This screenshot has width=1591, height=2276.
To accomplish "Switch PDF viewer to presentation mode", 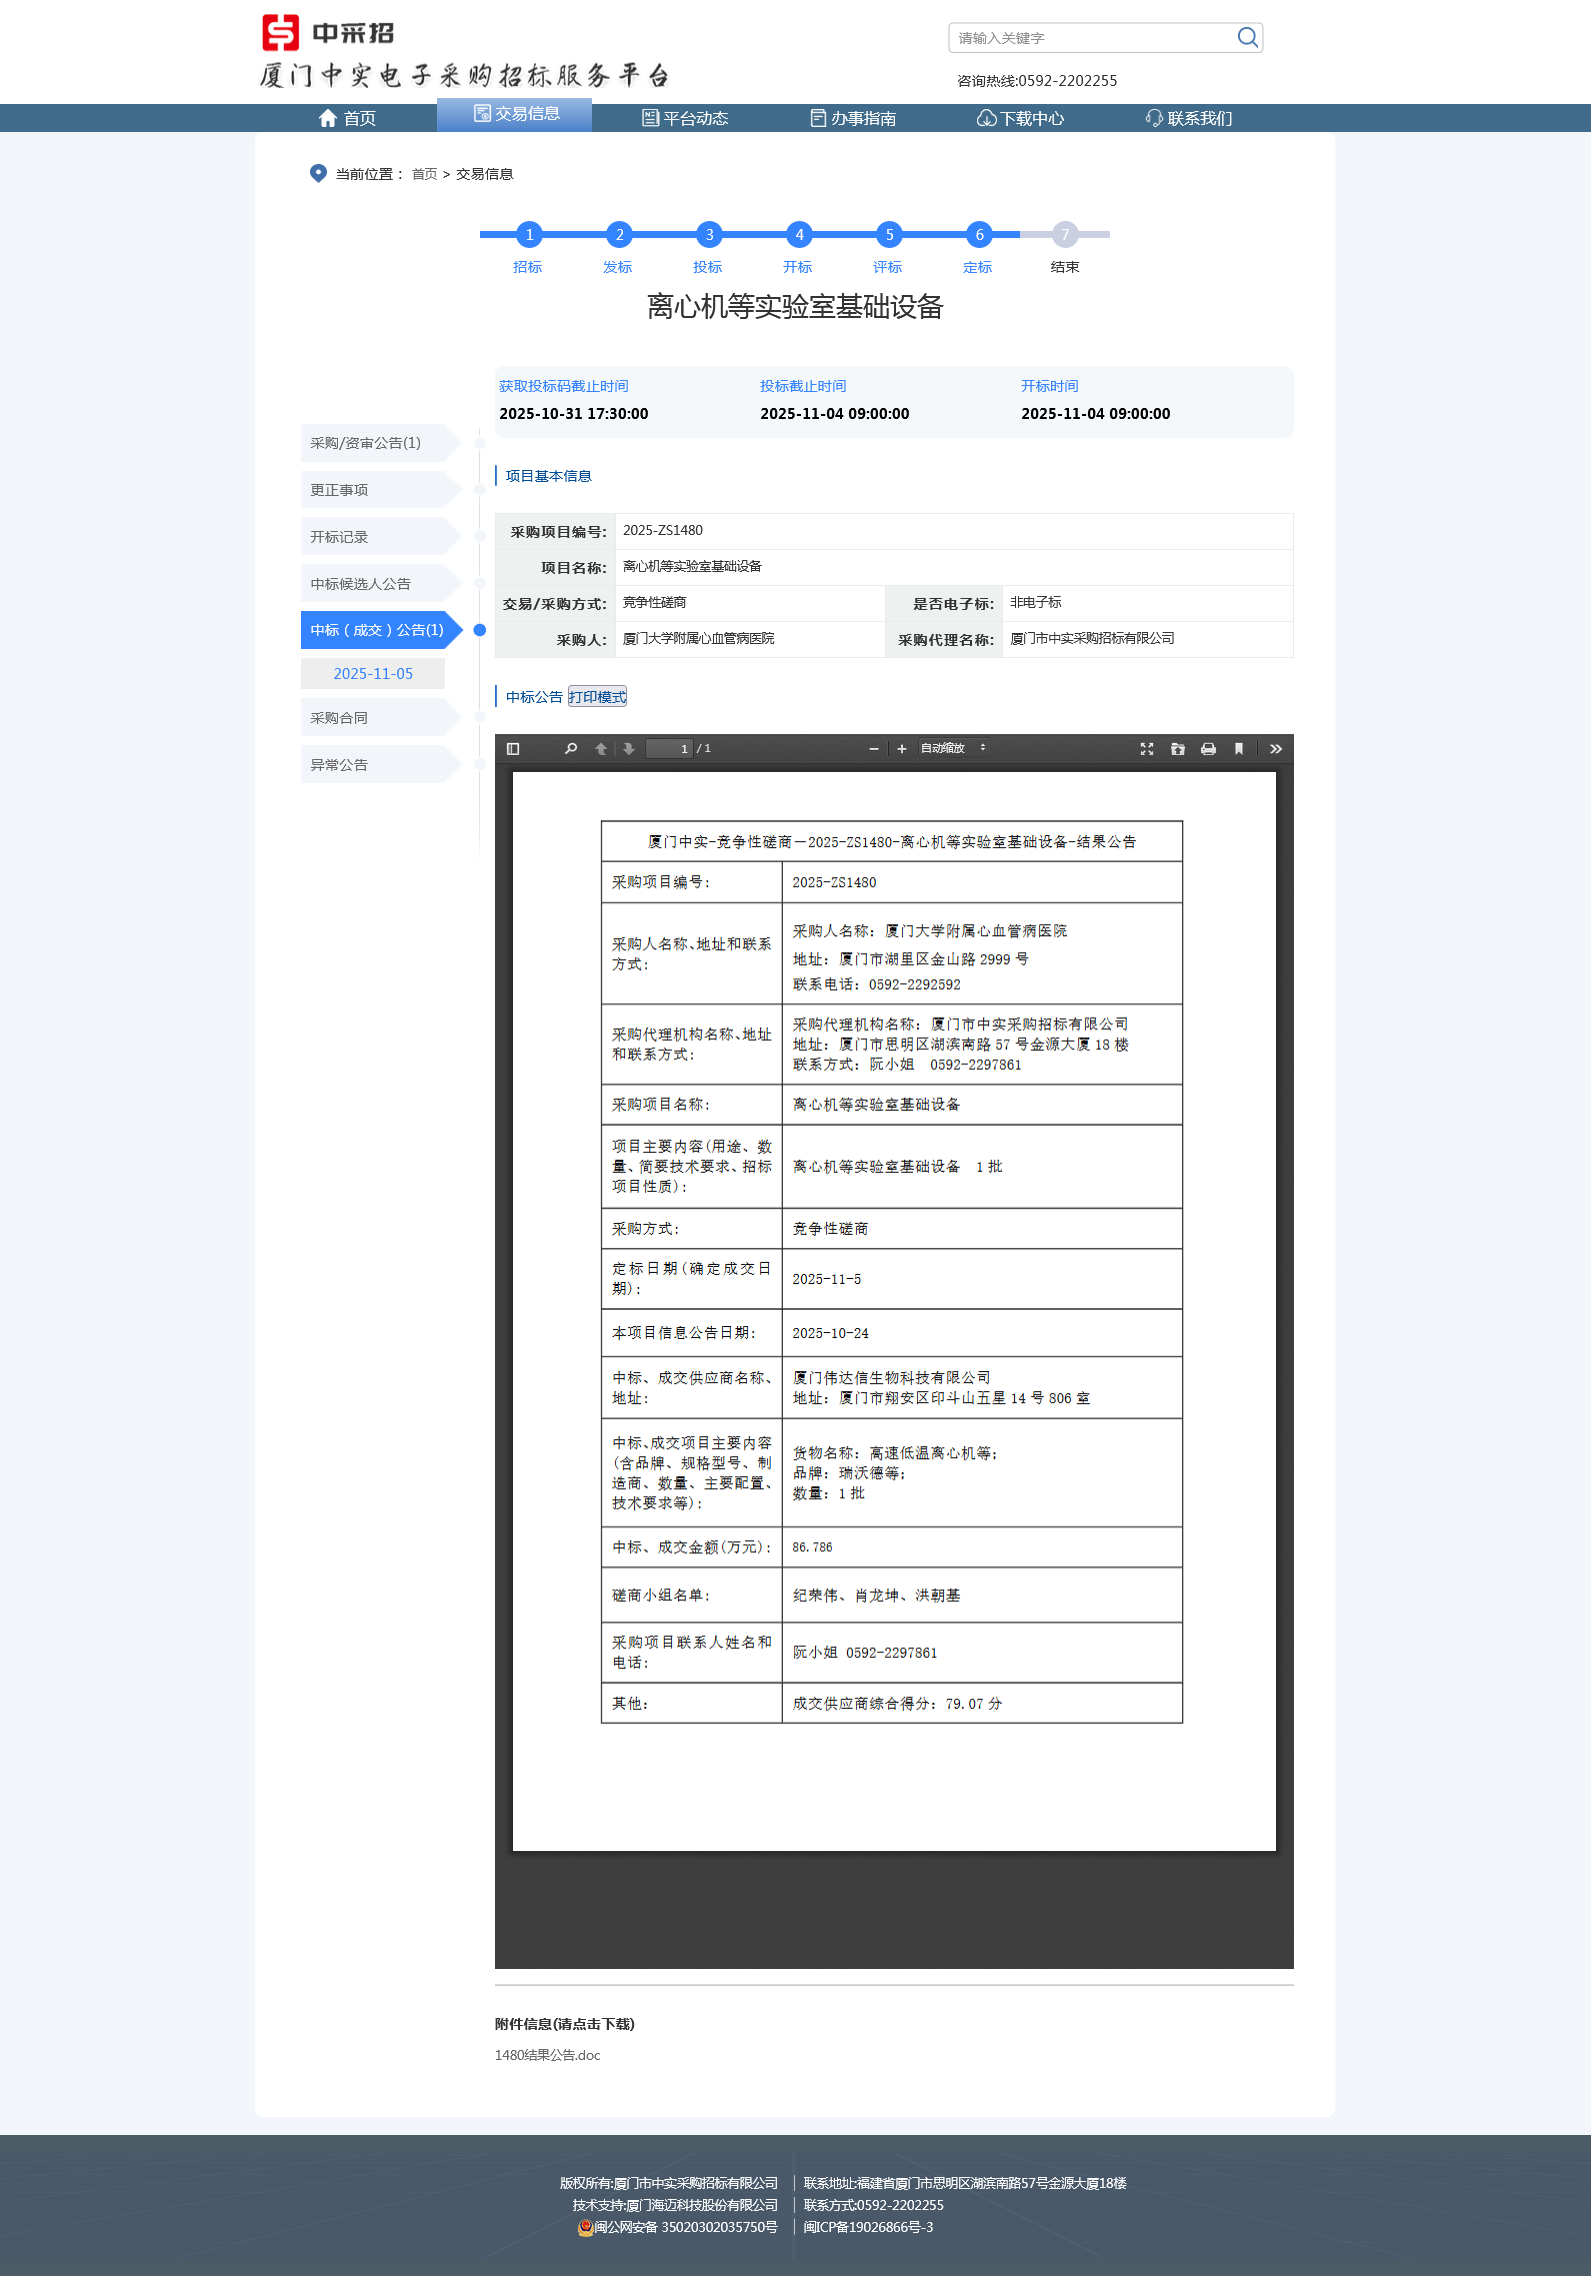I will tap(1147, 749).
